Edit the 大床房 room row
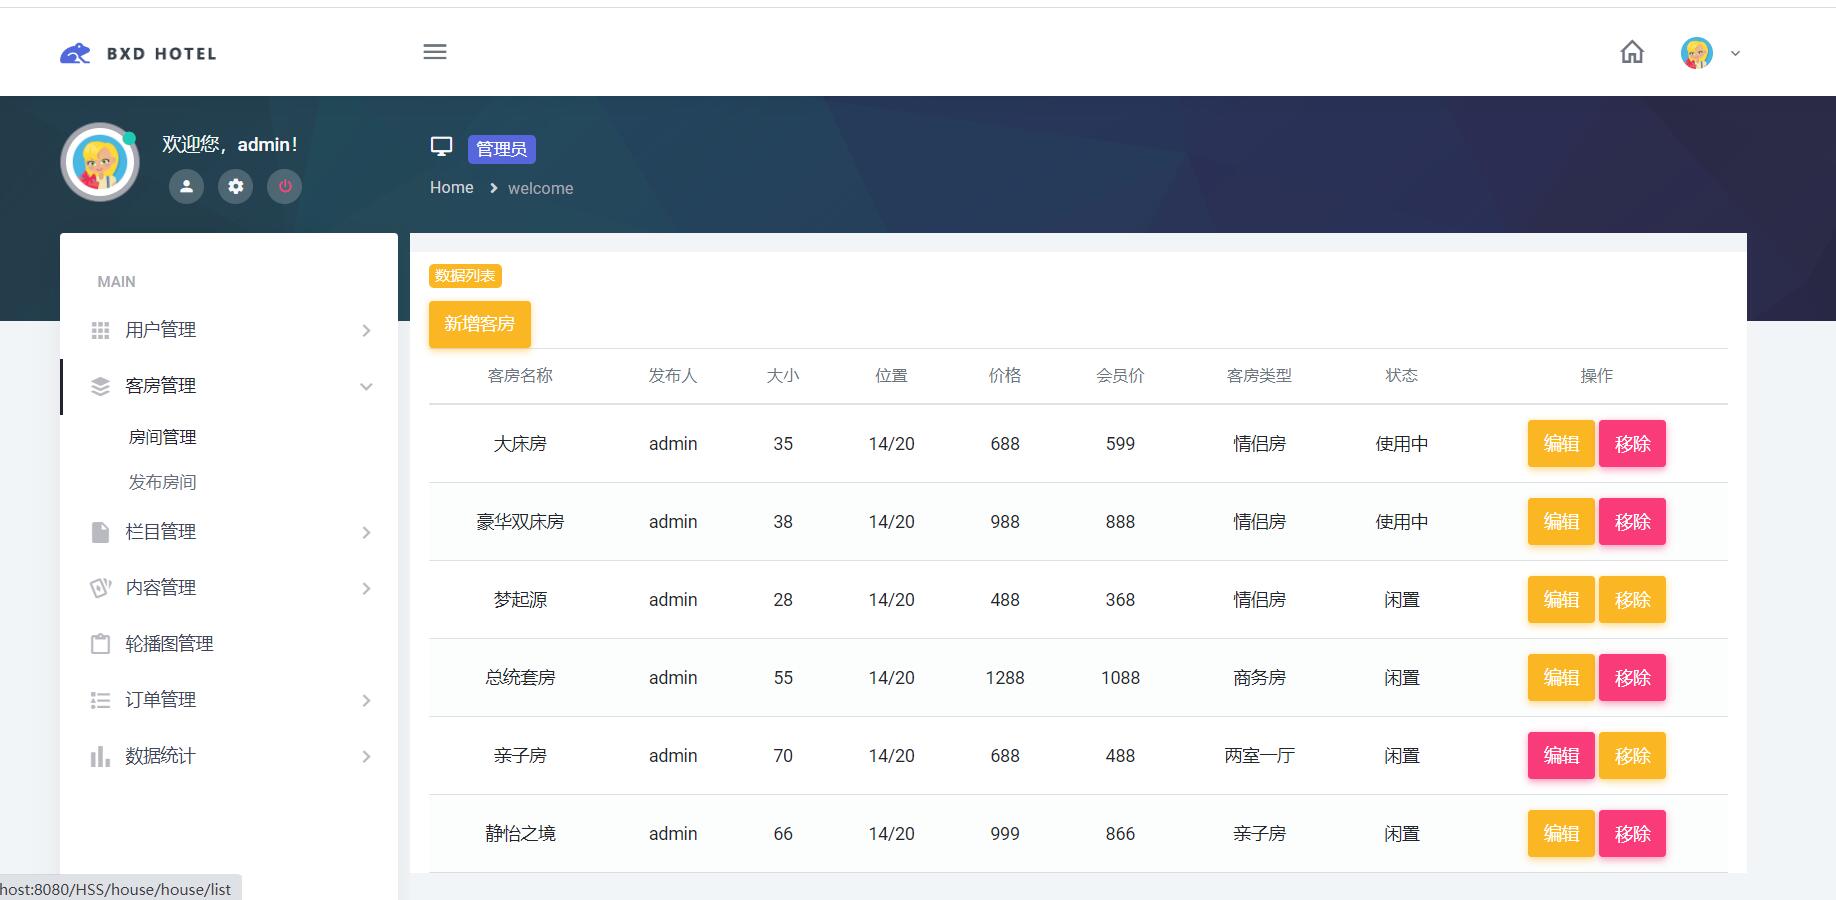Image resolution: width=1836 pixels, height=900 pixels. coord(1561,444)
